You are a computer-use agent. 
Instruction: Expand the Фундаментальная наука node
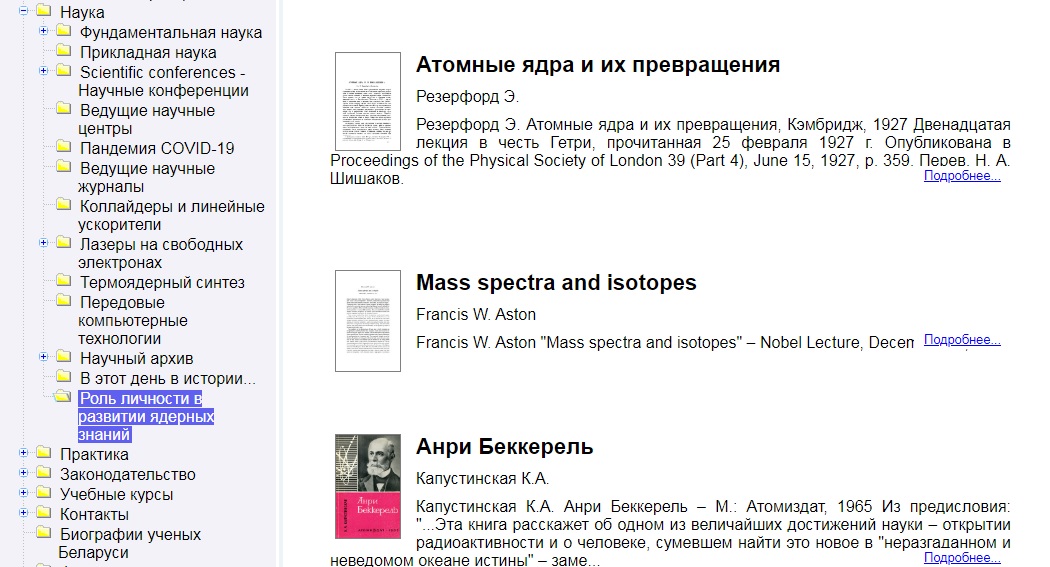43,31
